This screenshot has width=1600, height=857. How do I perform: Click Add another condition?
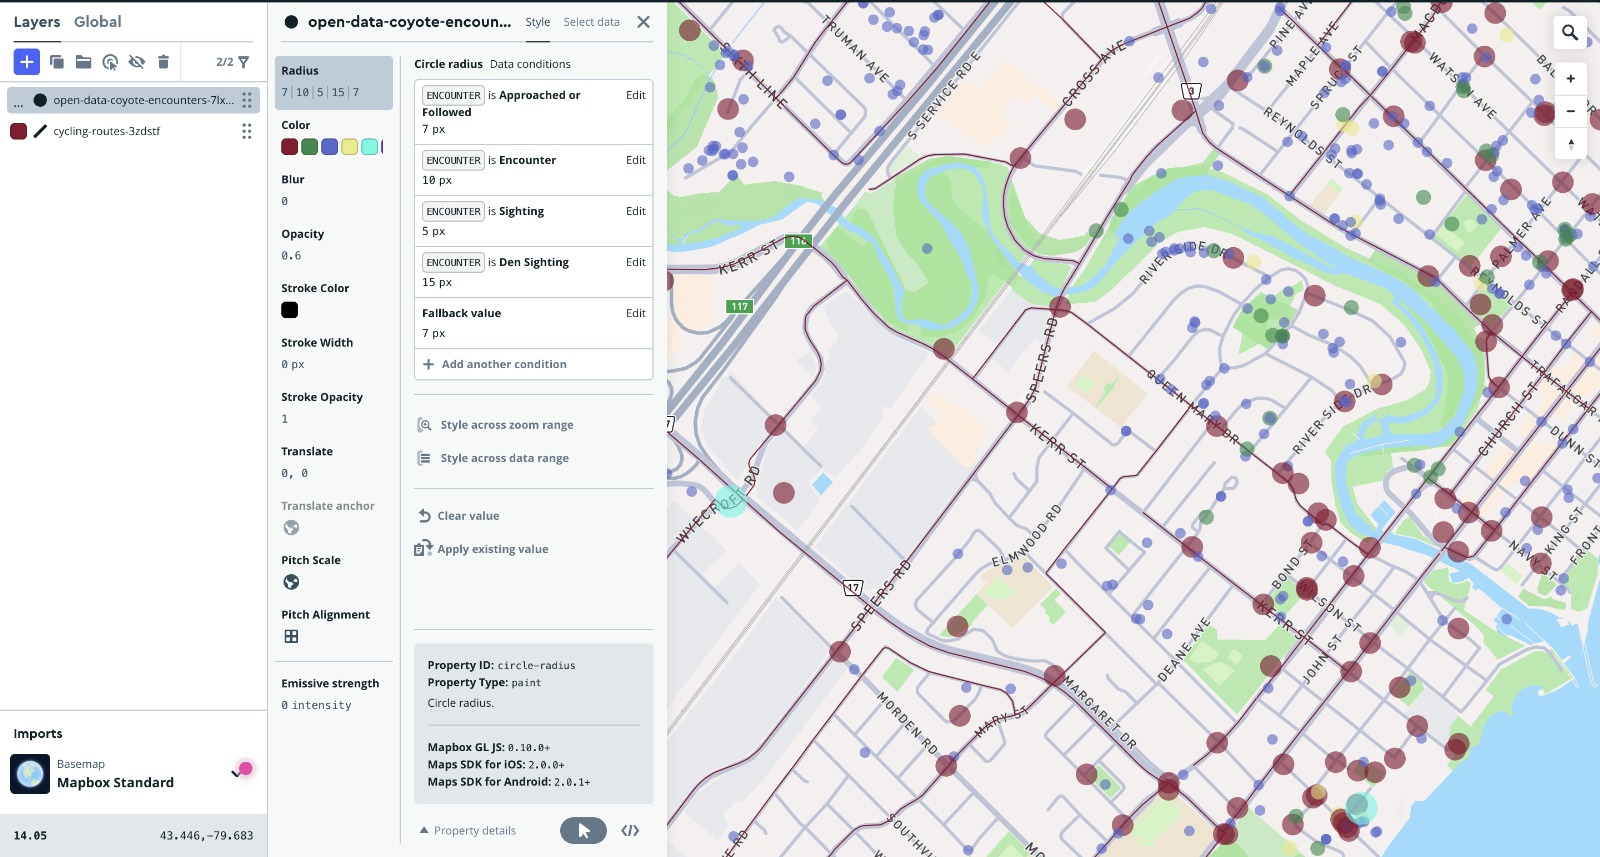(x=503, y=365)
